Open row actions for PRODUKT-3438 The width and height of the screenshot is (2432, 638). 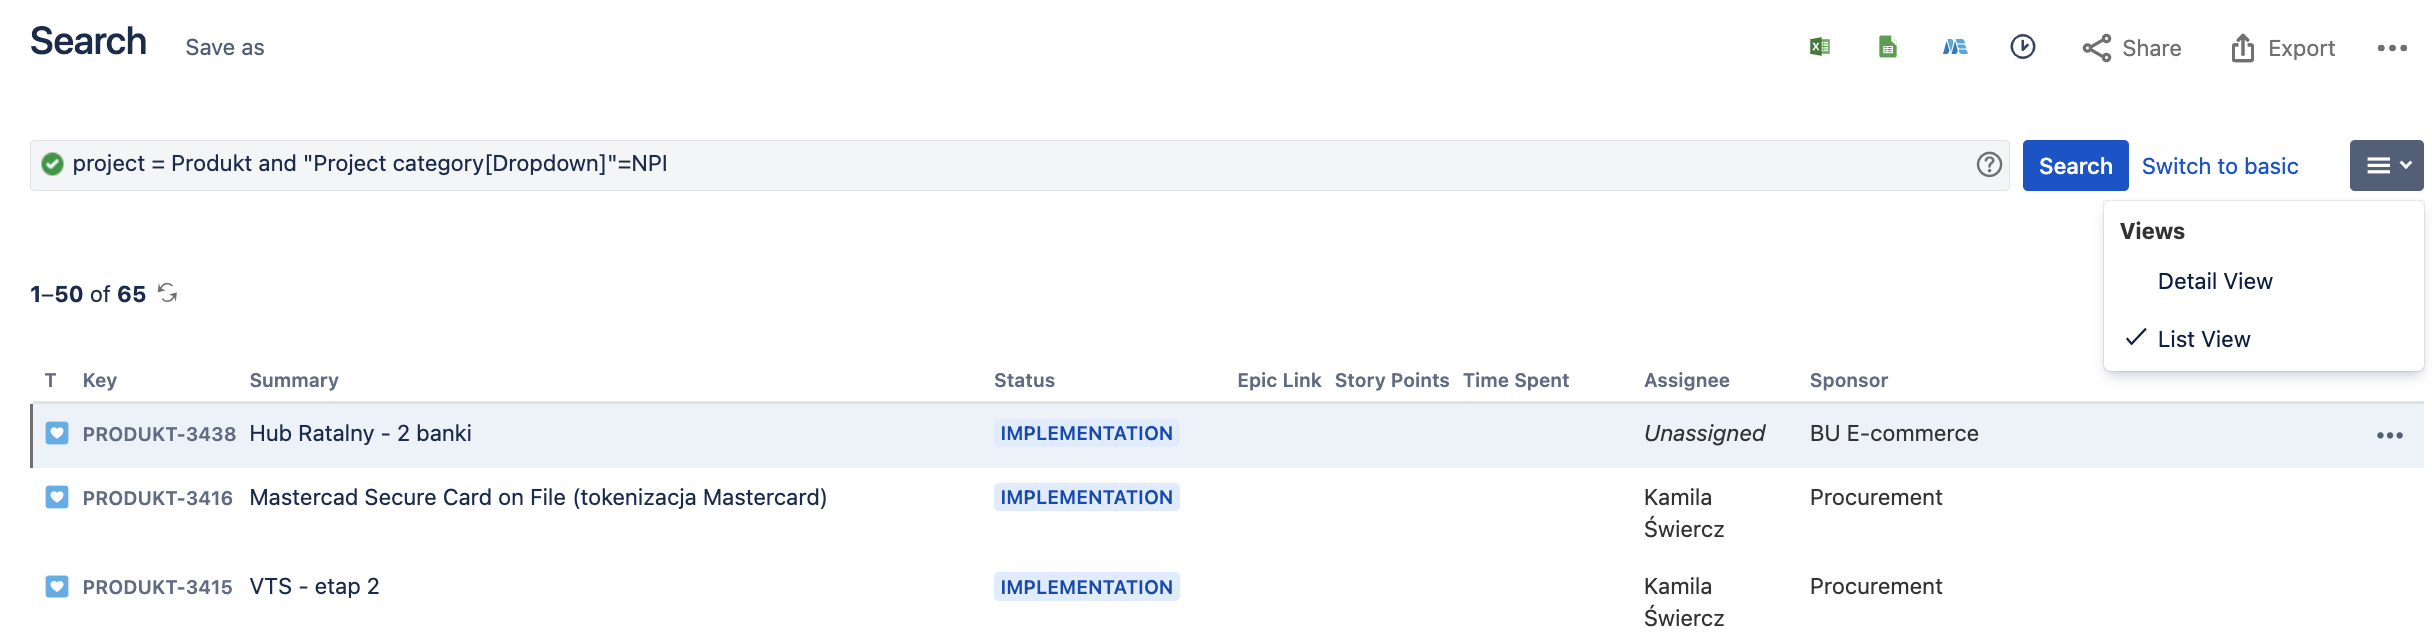point(2389,435)
